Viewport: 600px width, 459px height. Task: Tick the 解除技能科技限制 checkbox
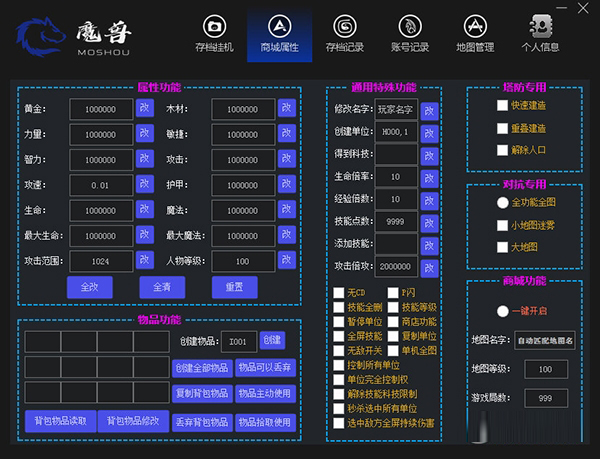tap(339, 394)
